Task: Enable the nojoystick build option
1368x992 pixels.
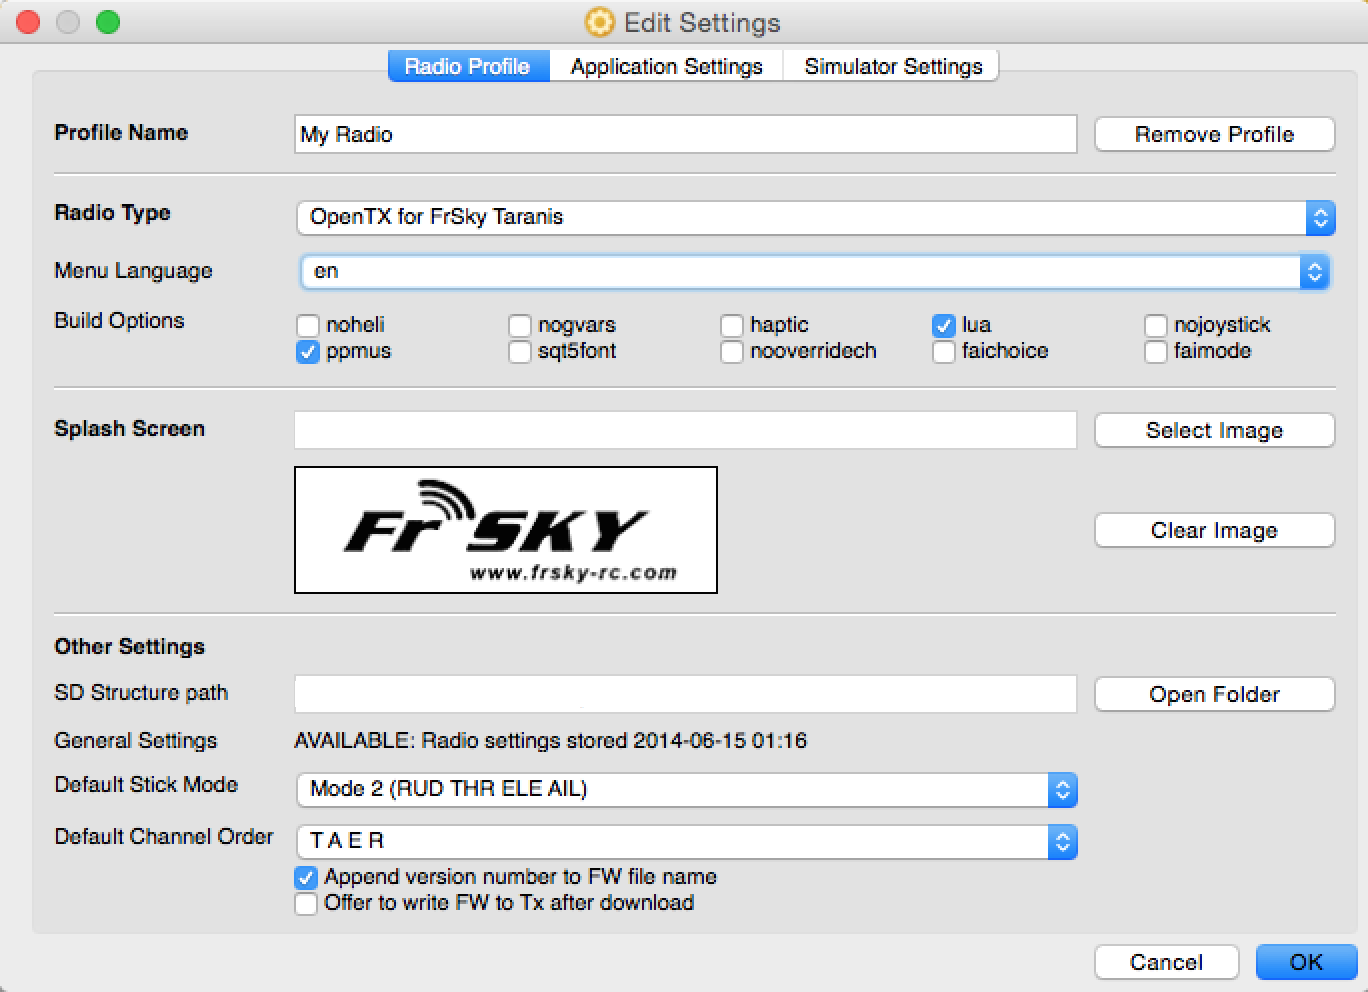Action: (1156, 325)
